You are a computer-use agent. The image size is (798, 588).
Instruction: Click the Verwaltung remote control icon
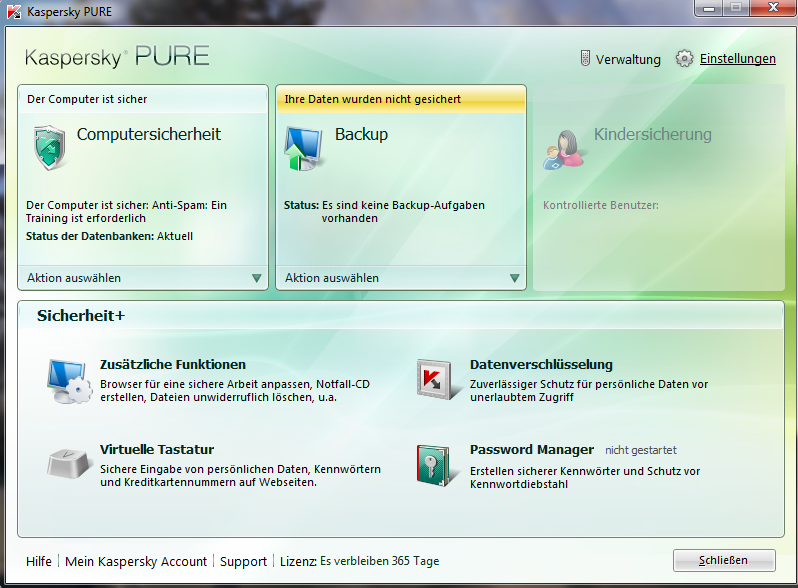[586, 58]
